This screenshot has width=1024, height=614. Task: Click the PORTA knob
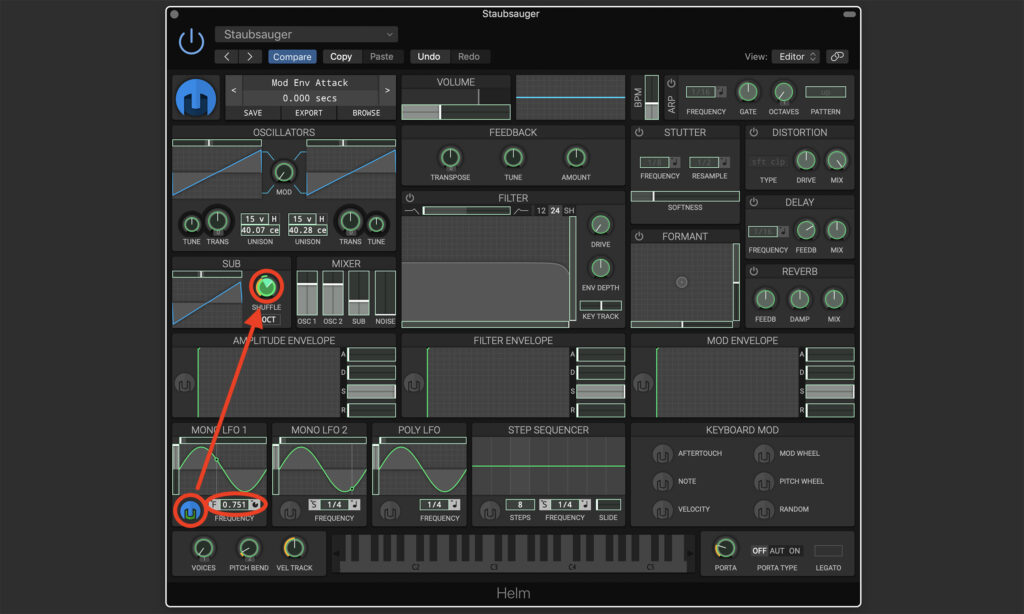[725, 549]
